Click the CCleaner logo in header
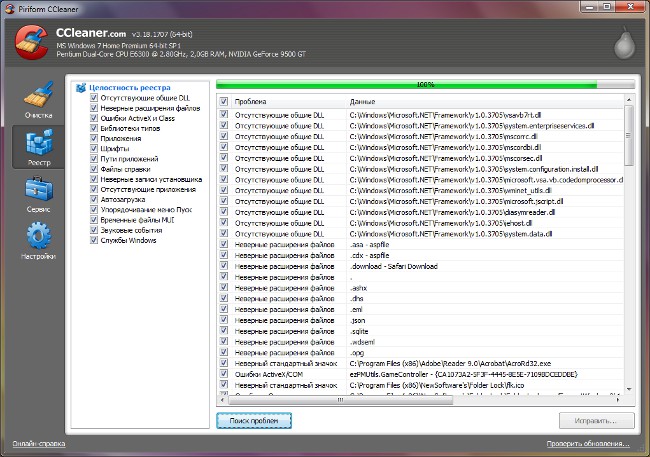Viewport: 650px width, 457px height. [31, 42]
